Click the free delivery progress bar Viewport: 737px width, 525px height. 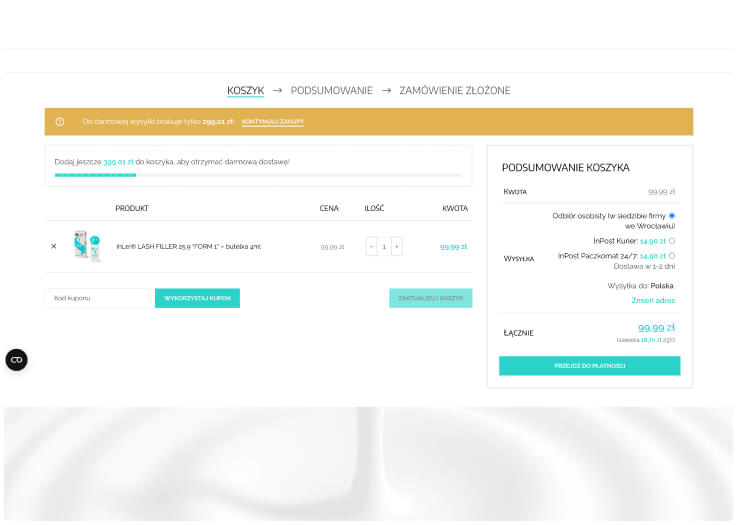click(258, 175)
